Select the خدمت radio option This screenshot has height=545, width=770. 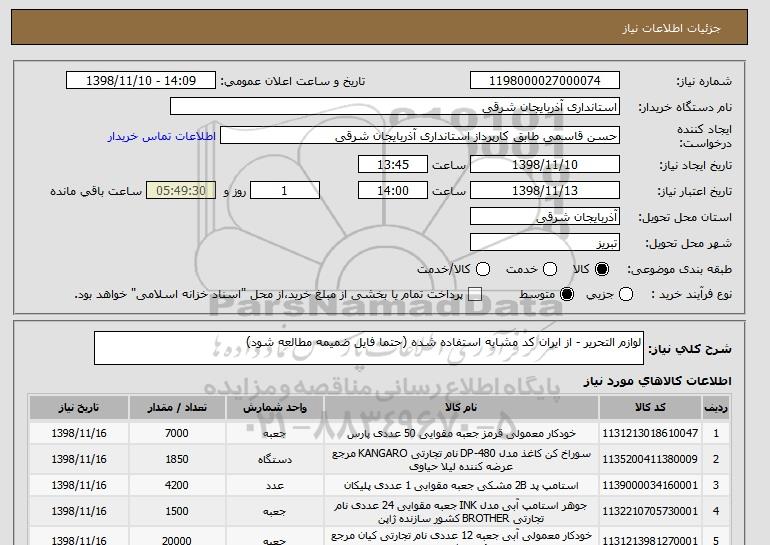(550, 269)
